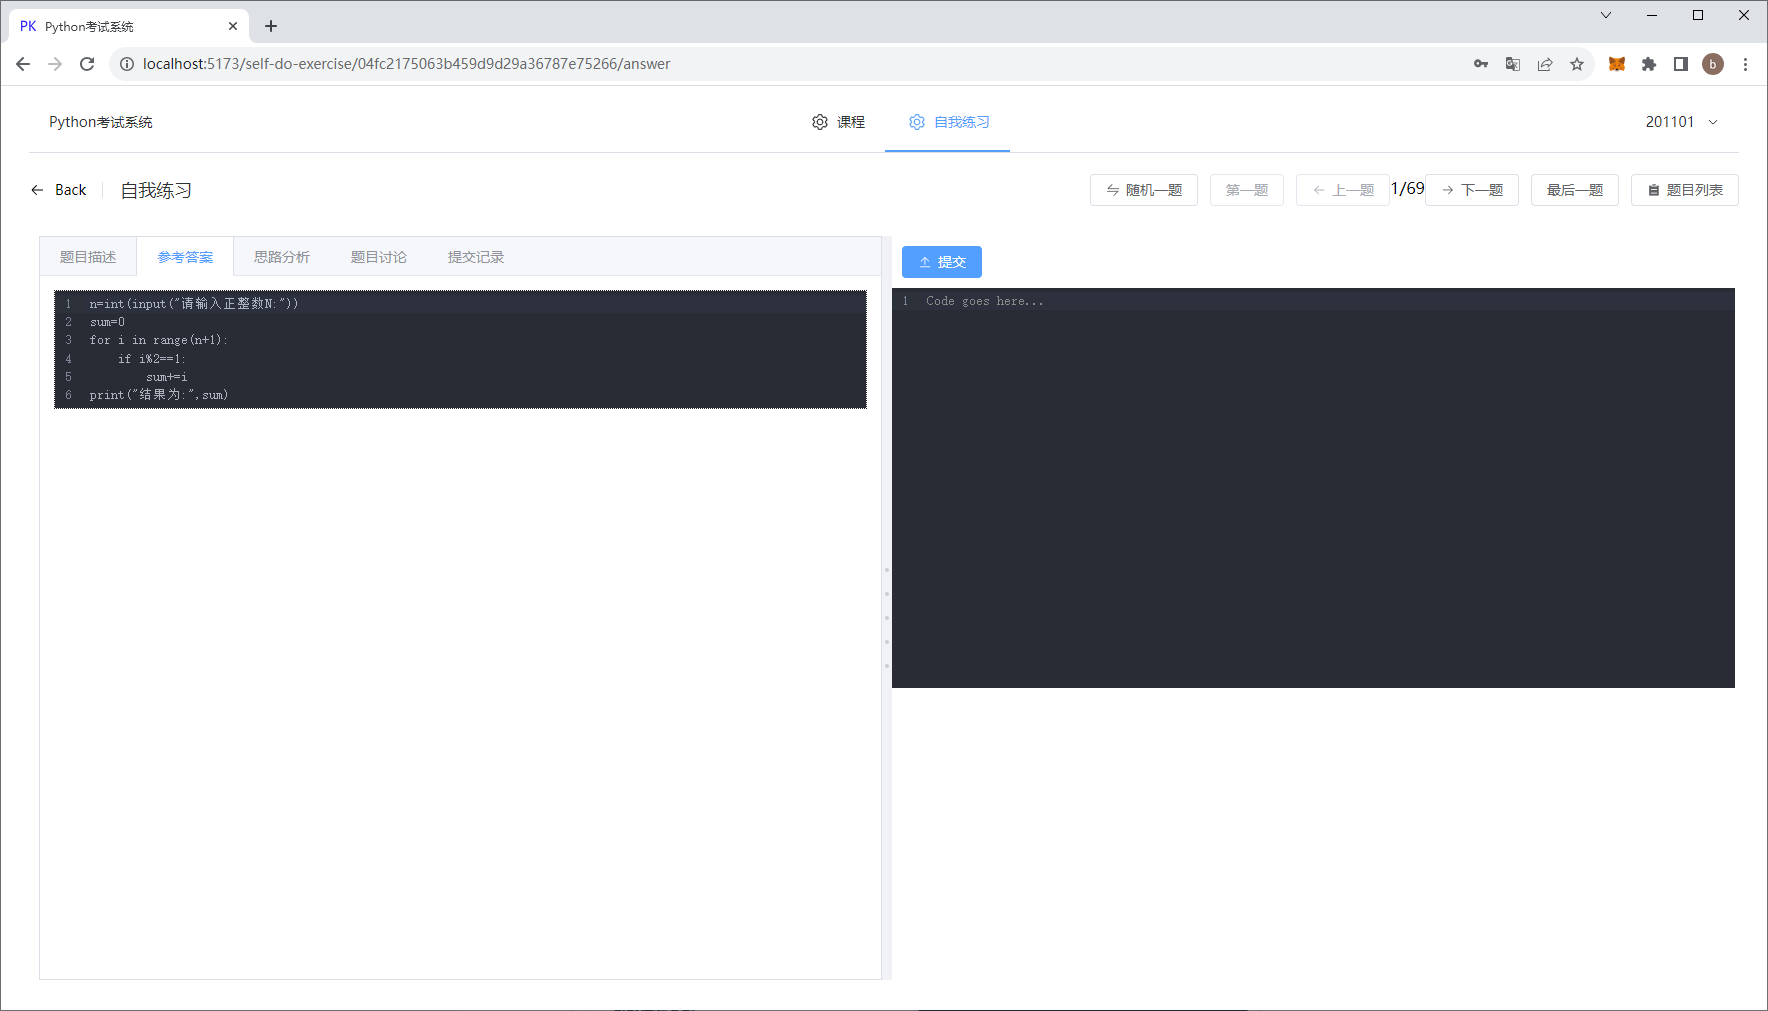Open the profile avatar 'b'
The width and height of the screenshot is (1768, 1011).
coord(1713,64)
